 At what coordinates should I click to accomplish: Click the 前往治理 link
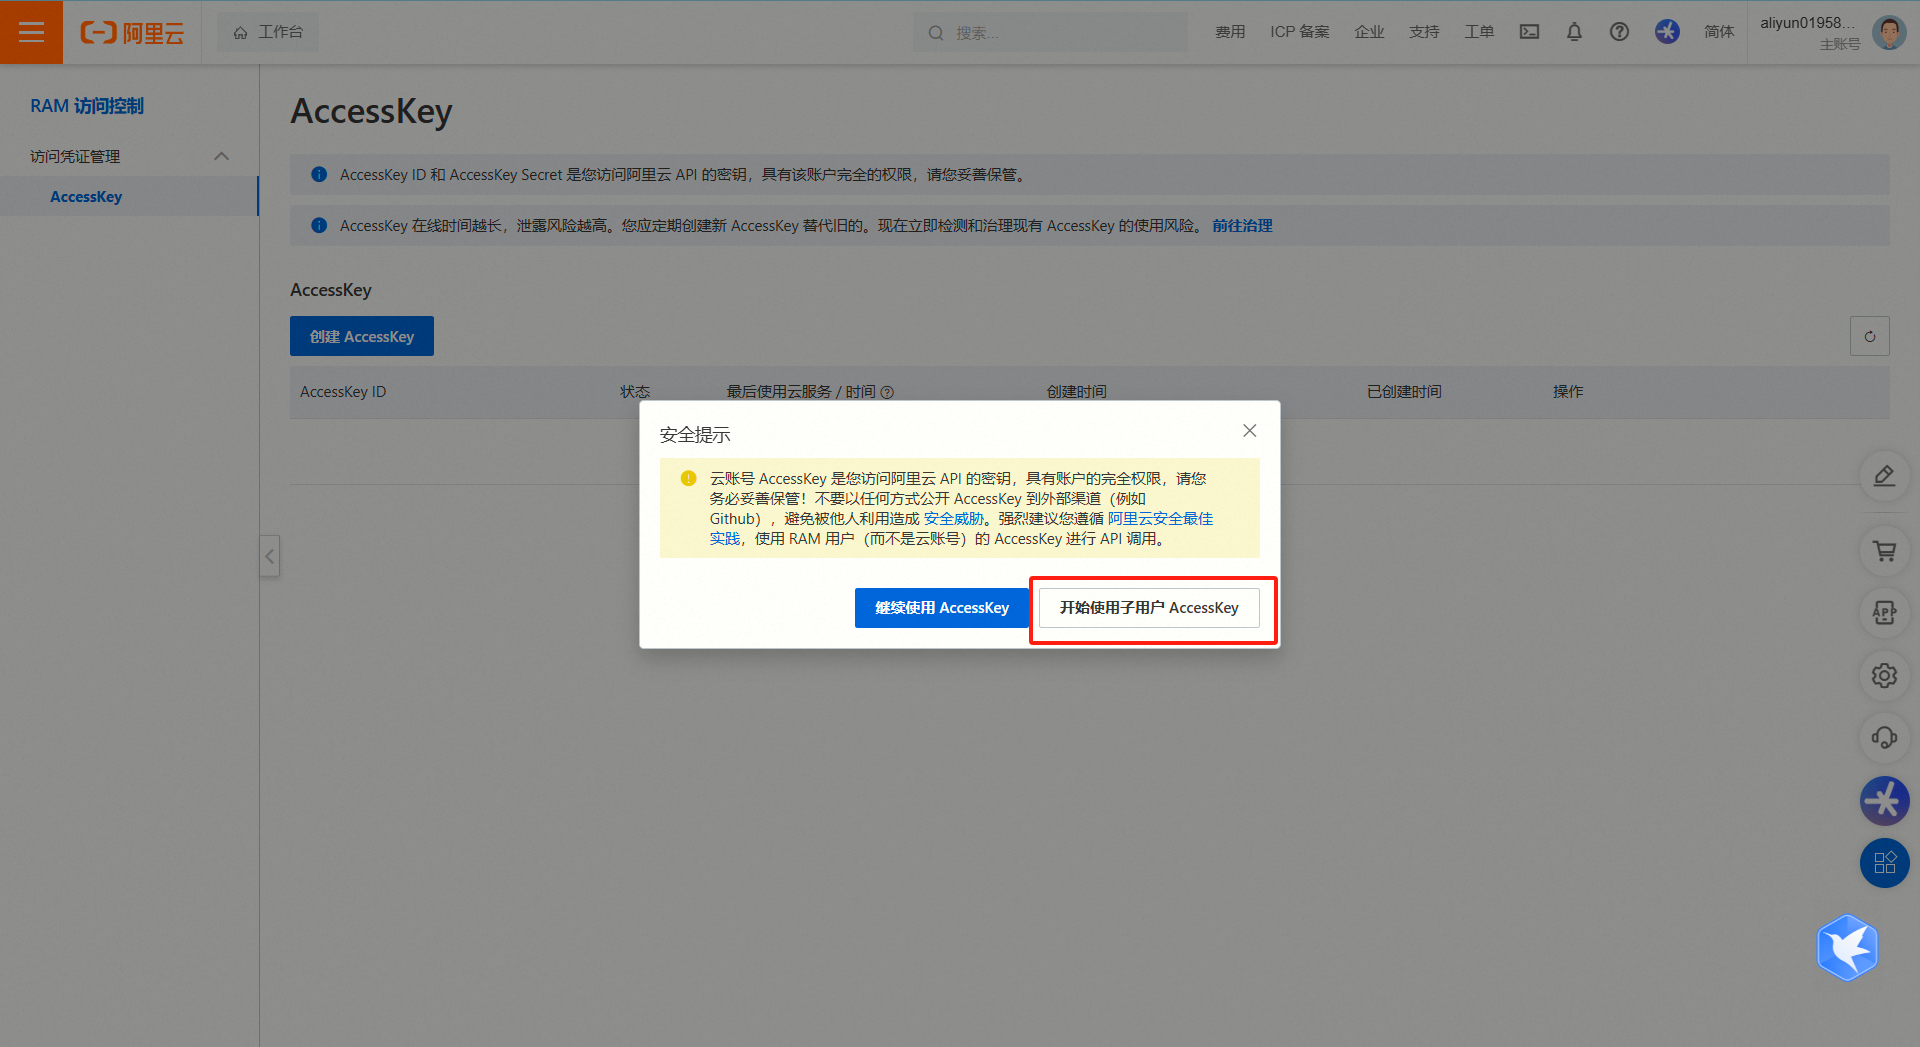pos(1242,226)
